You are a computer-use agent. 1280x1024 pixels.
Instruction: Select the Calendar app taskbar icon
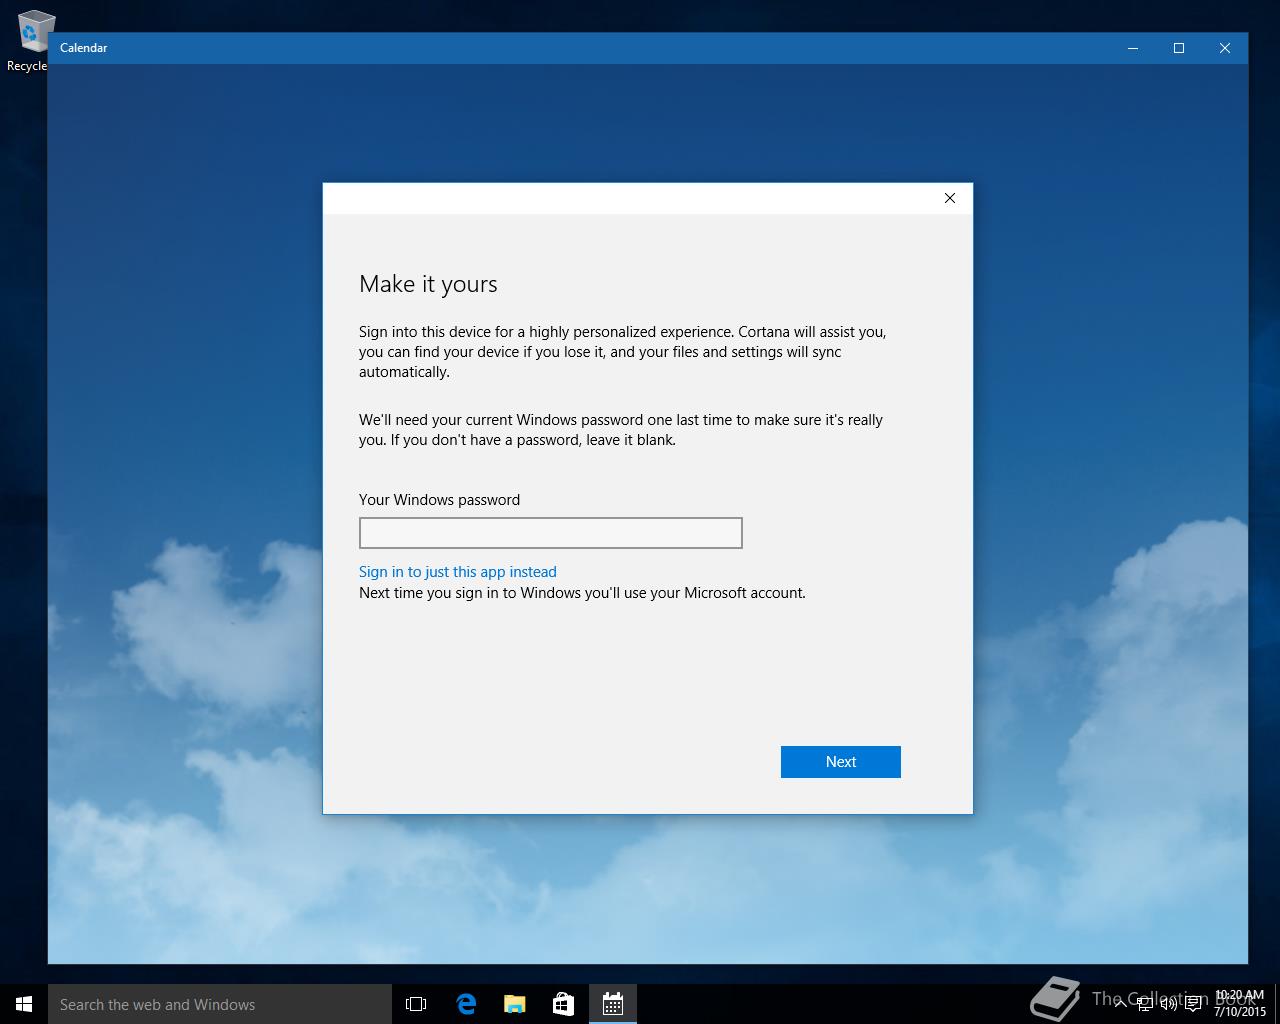point(612,1004)
